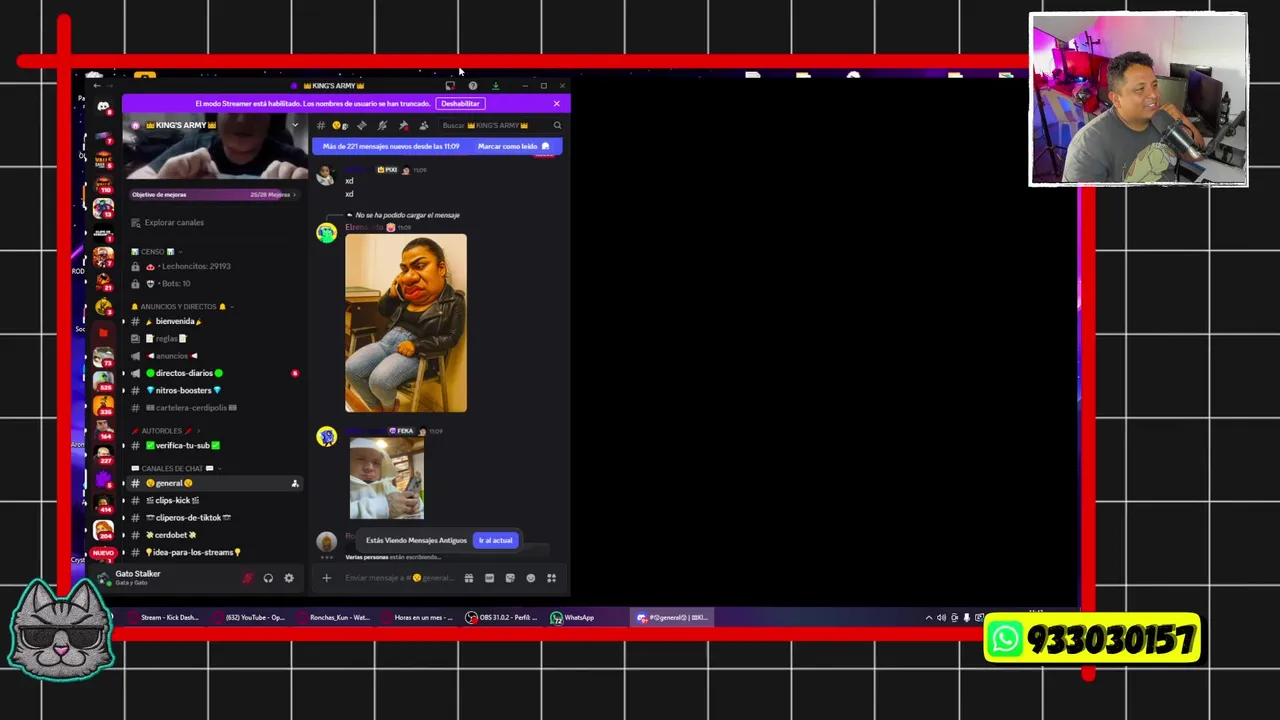Click plus attach button in message bar
The image size is (1280, 720).
pos(326,578)
